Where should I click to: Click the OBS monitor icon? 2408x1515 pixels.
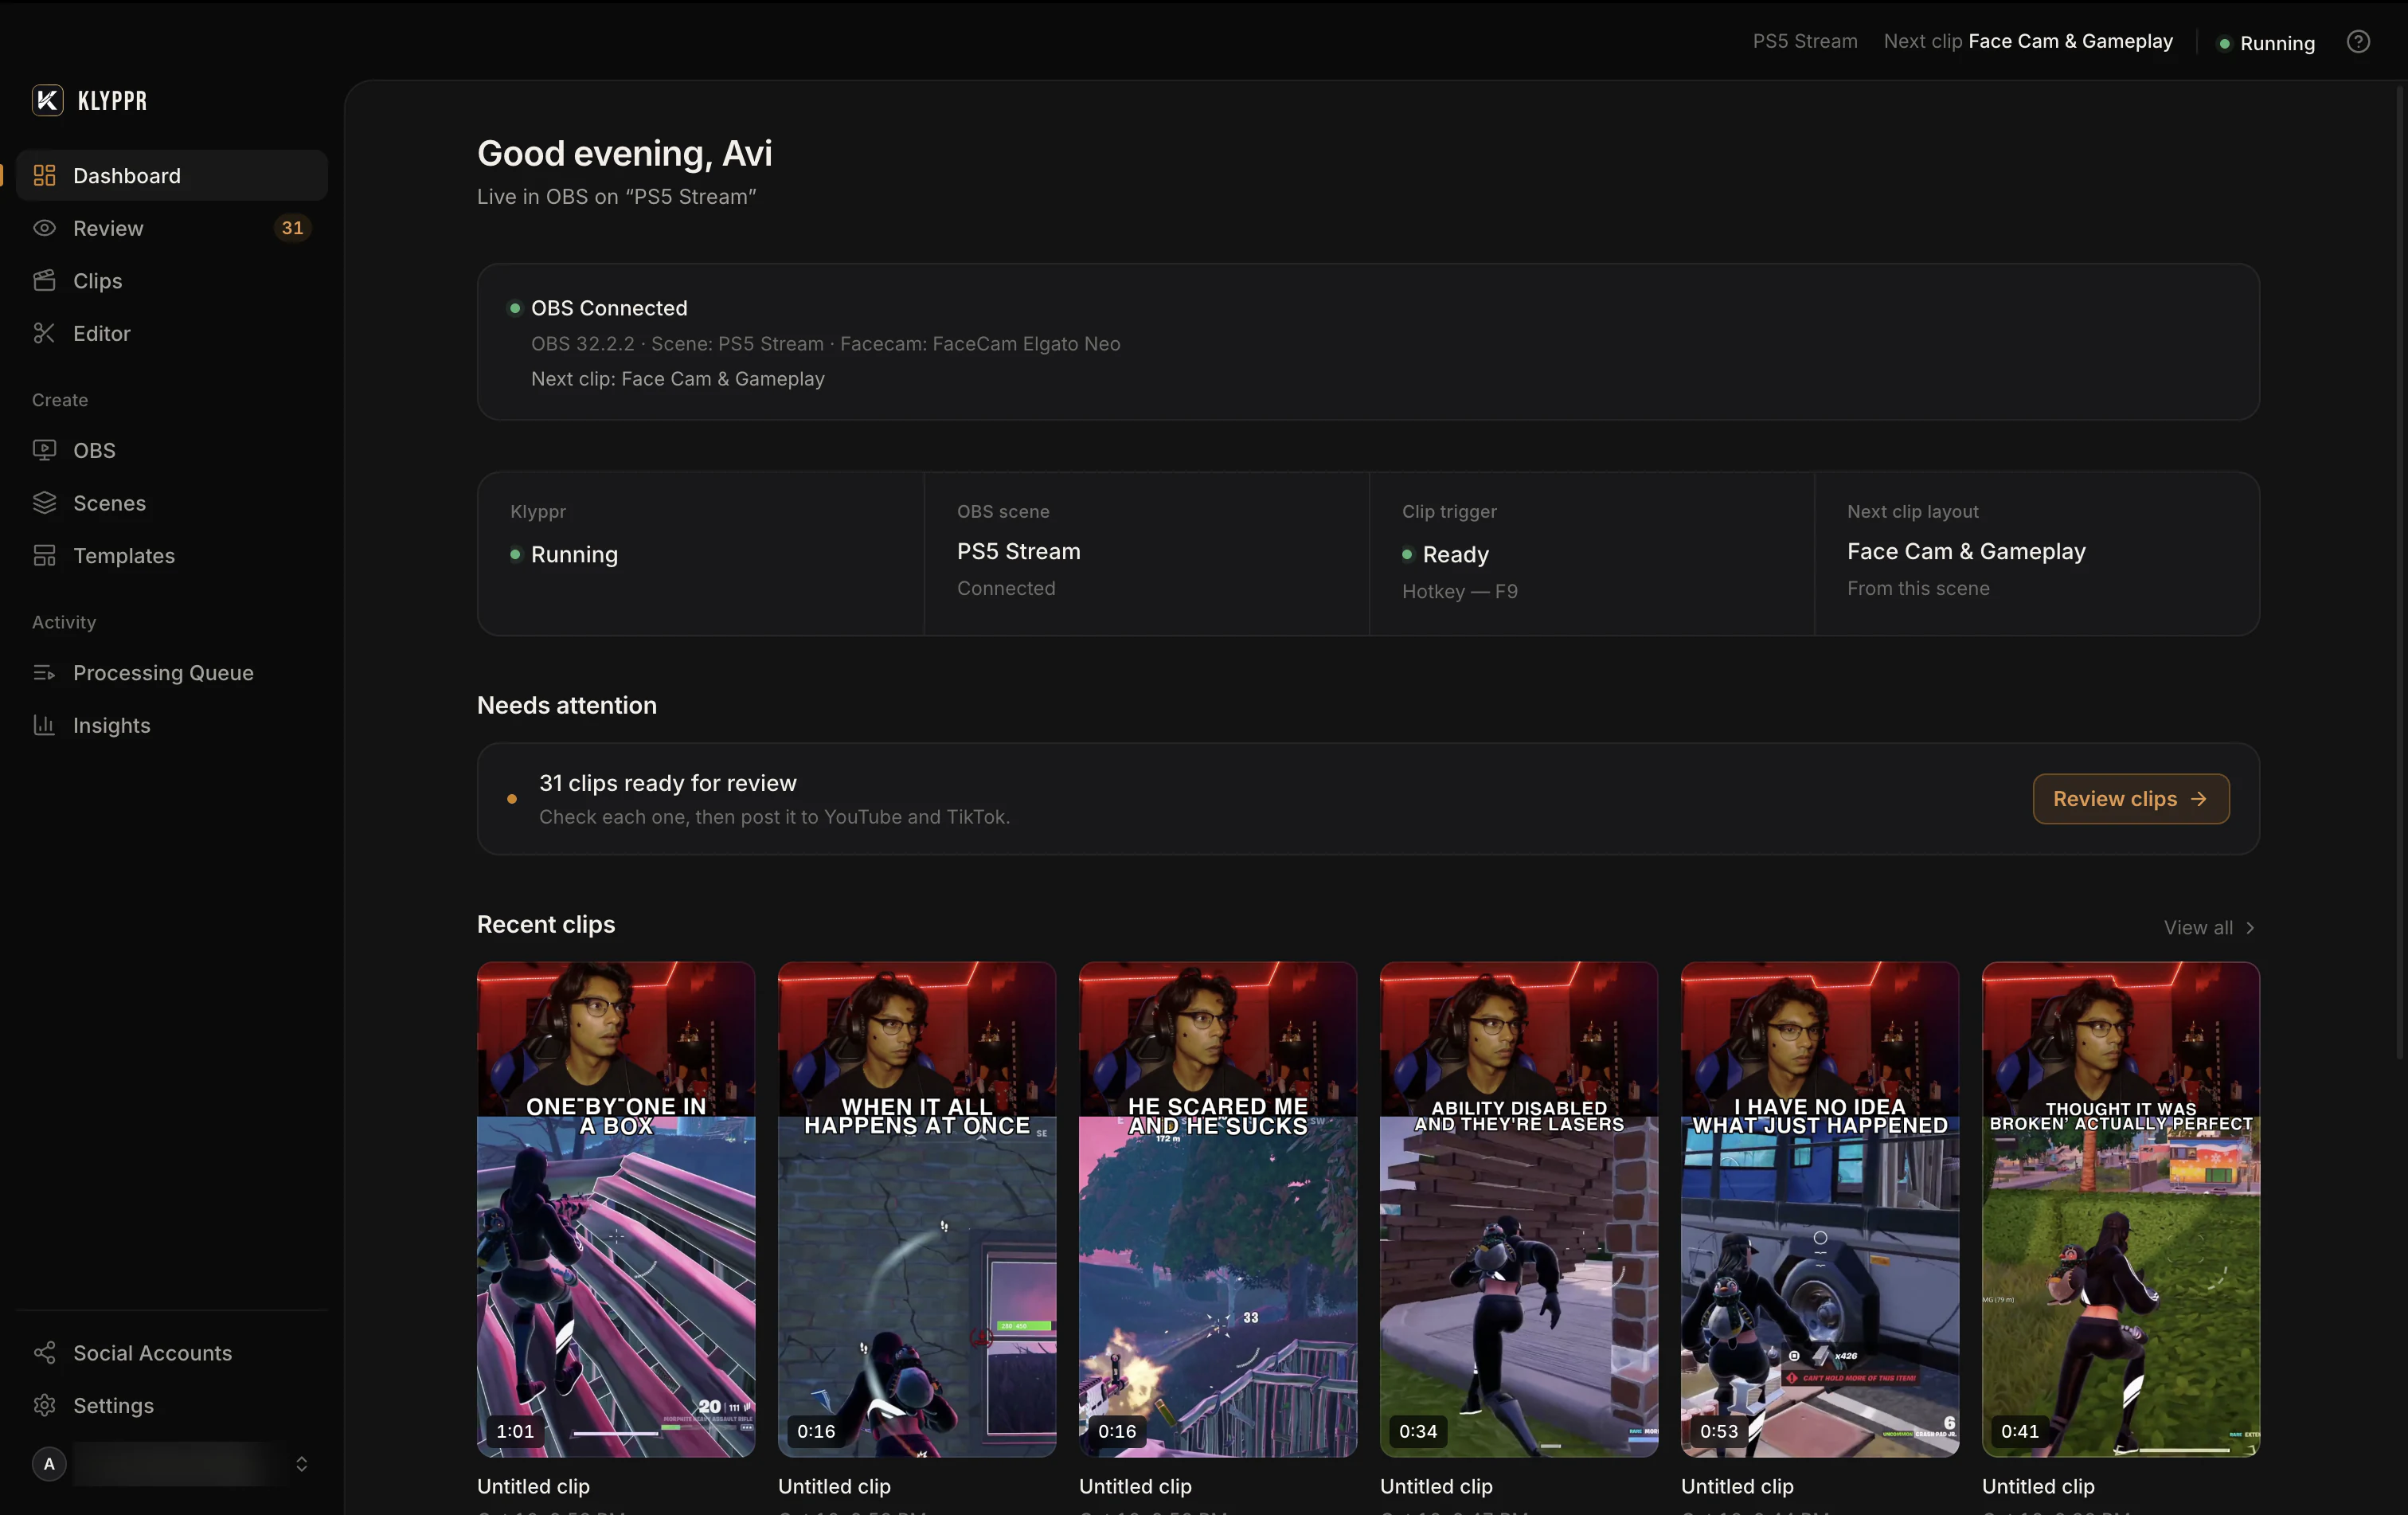pyautogui.click(x=44, y=450)
